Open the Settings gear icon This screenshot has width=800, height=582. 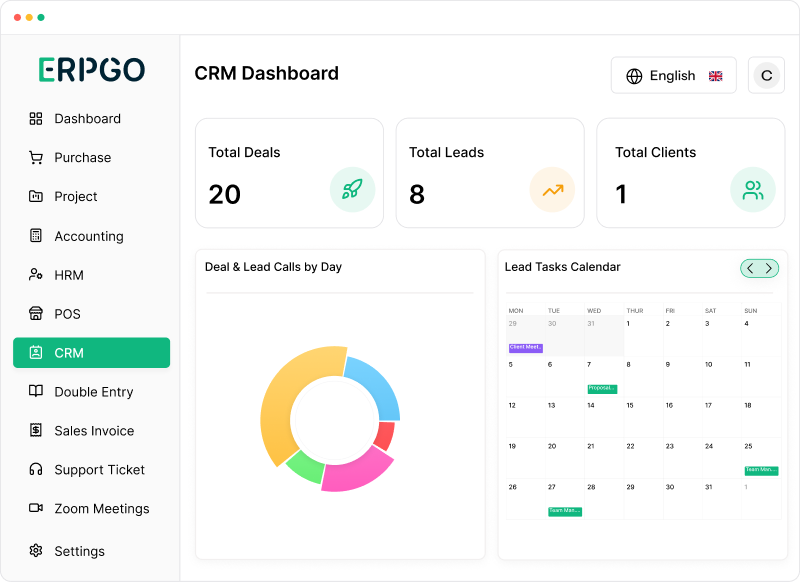pos(36,551)
